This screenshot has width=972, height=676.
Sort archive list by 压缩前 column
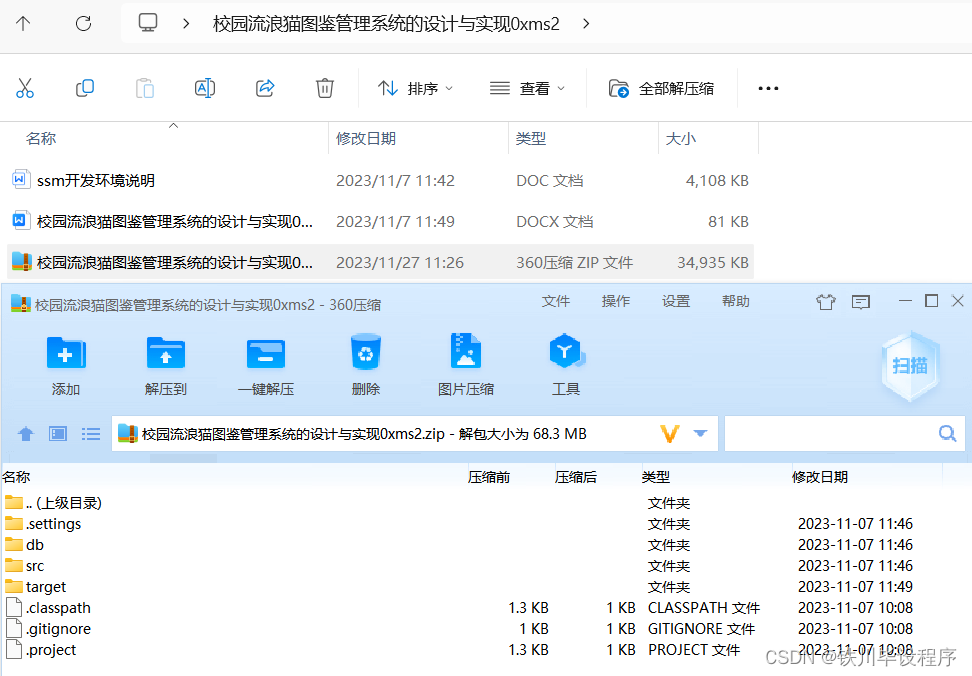[x=489, y=477]
